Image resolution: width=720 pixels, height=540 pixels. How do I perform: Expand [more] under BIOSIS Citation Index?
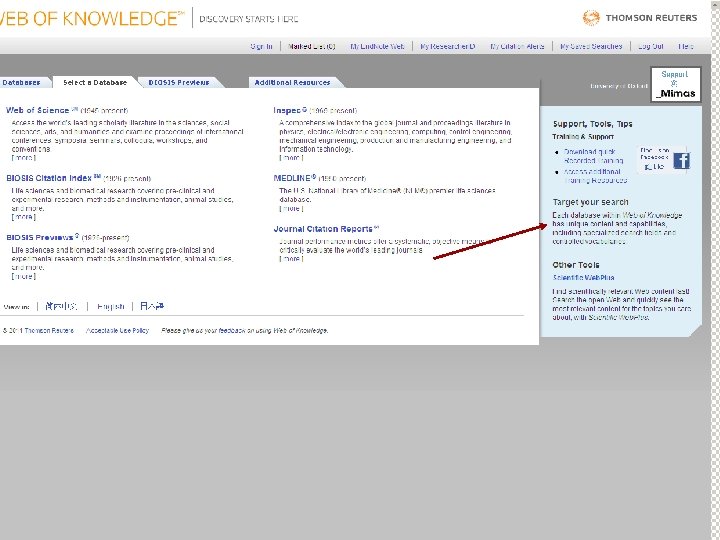coord(23,217)
